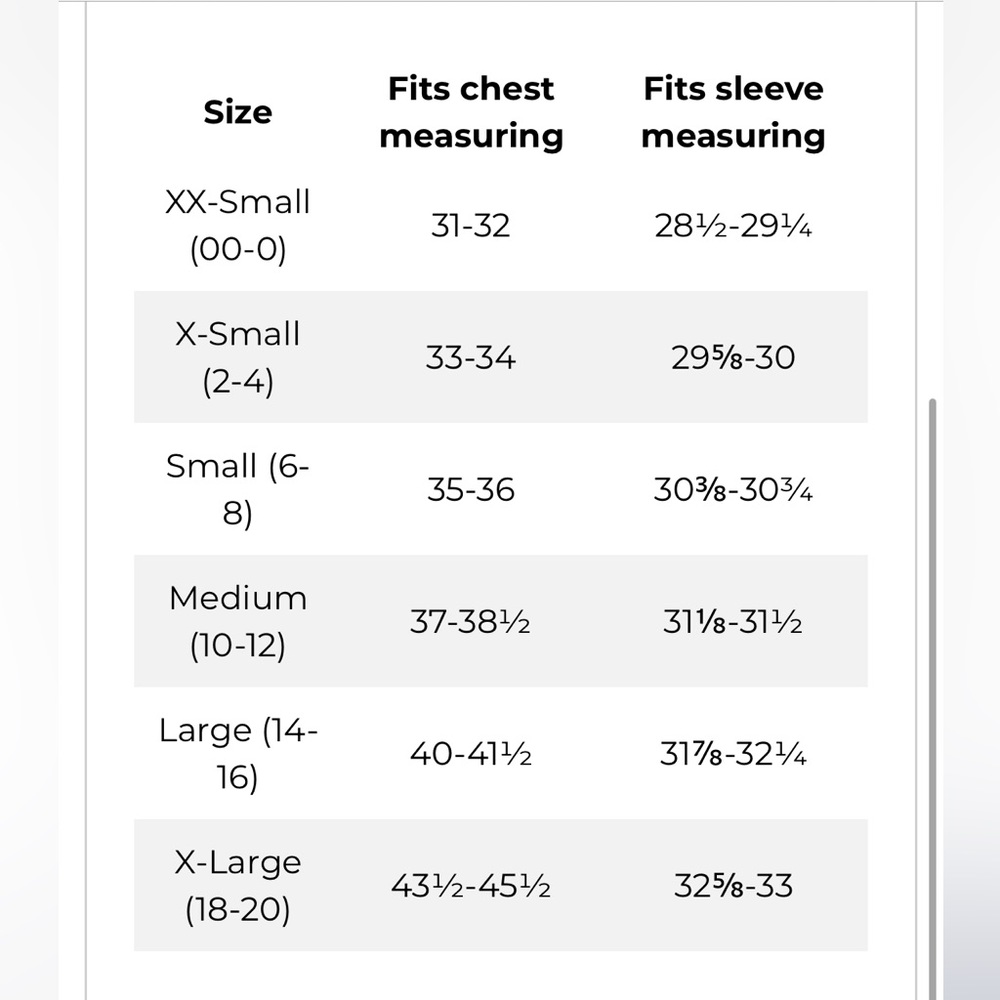
Task: Select the X-Small (2-4) size cell
Action: pos(238,357)
